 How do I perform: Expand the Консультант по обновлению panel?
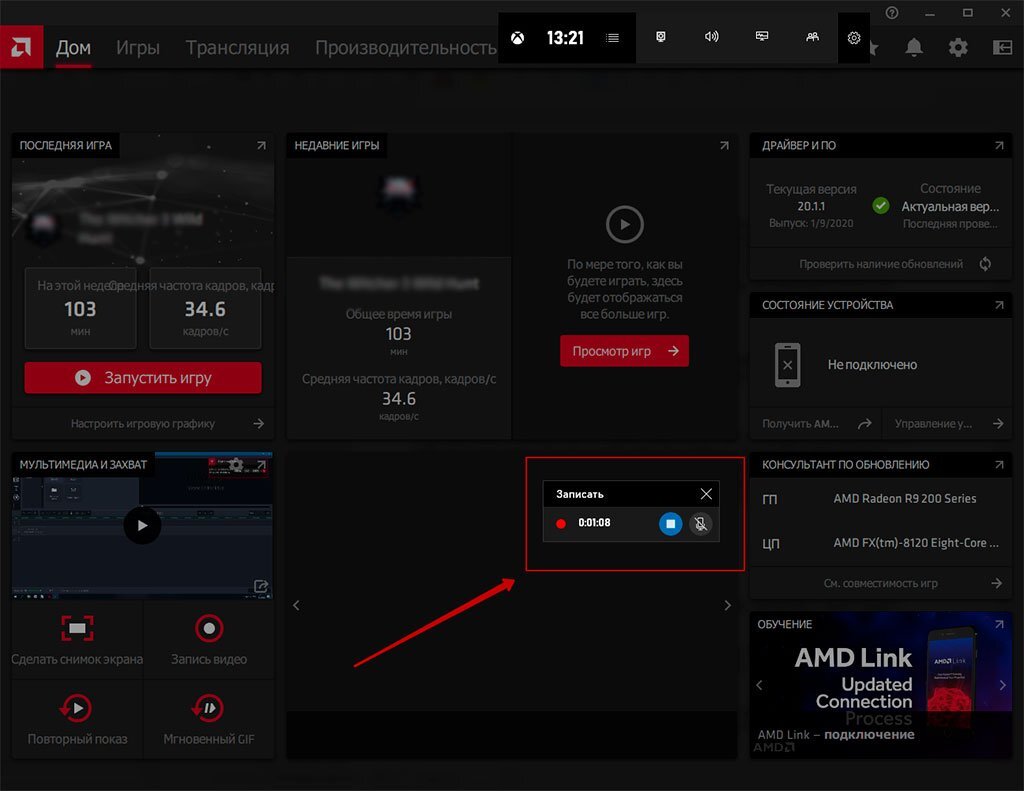click(x=999, y=464)
